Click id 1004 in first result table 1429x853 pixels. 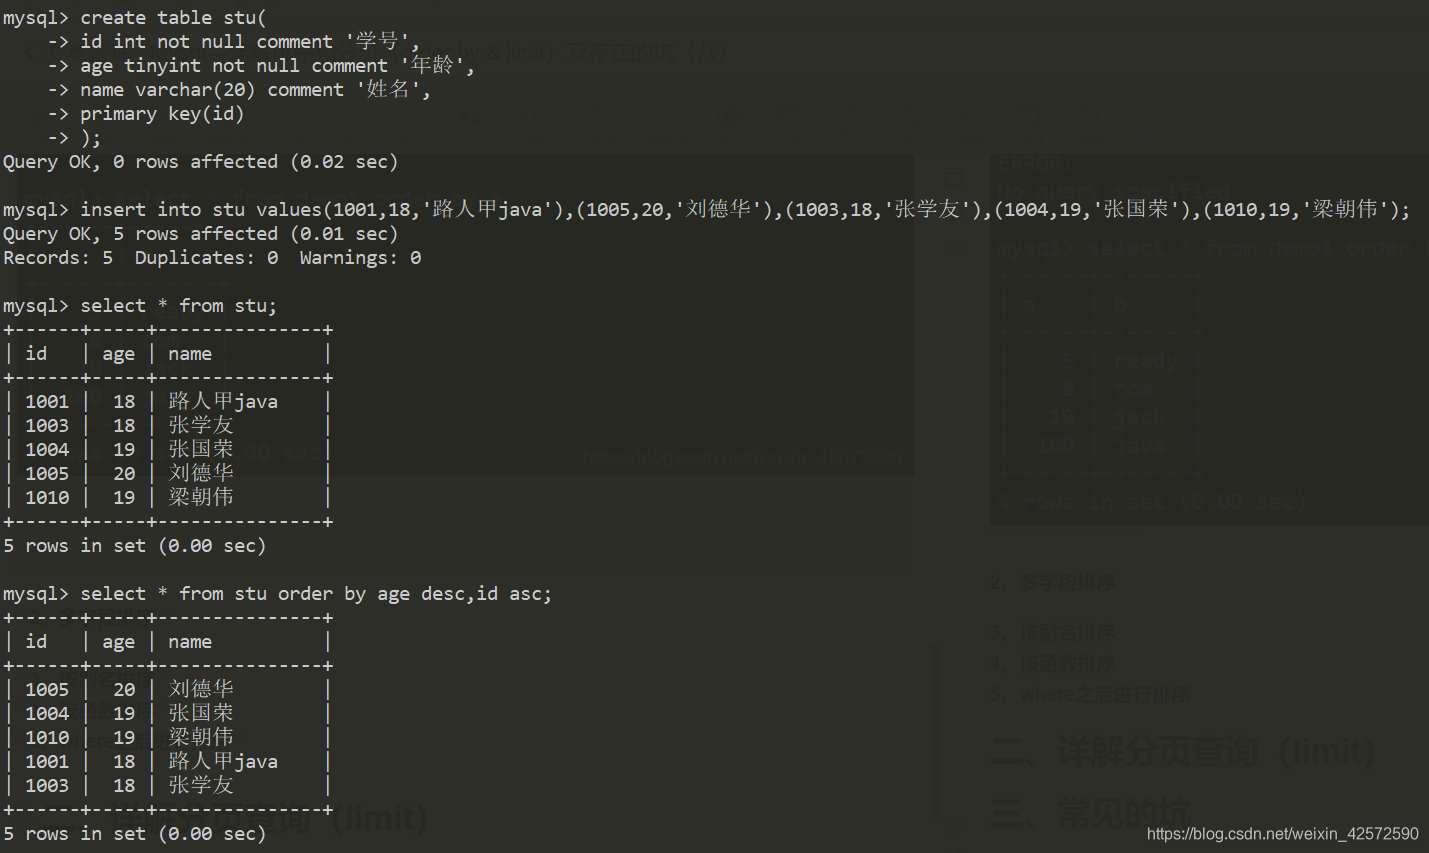click(47, 450)
